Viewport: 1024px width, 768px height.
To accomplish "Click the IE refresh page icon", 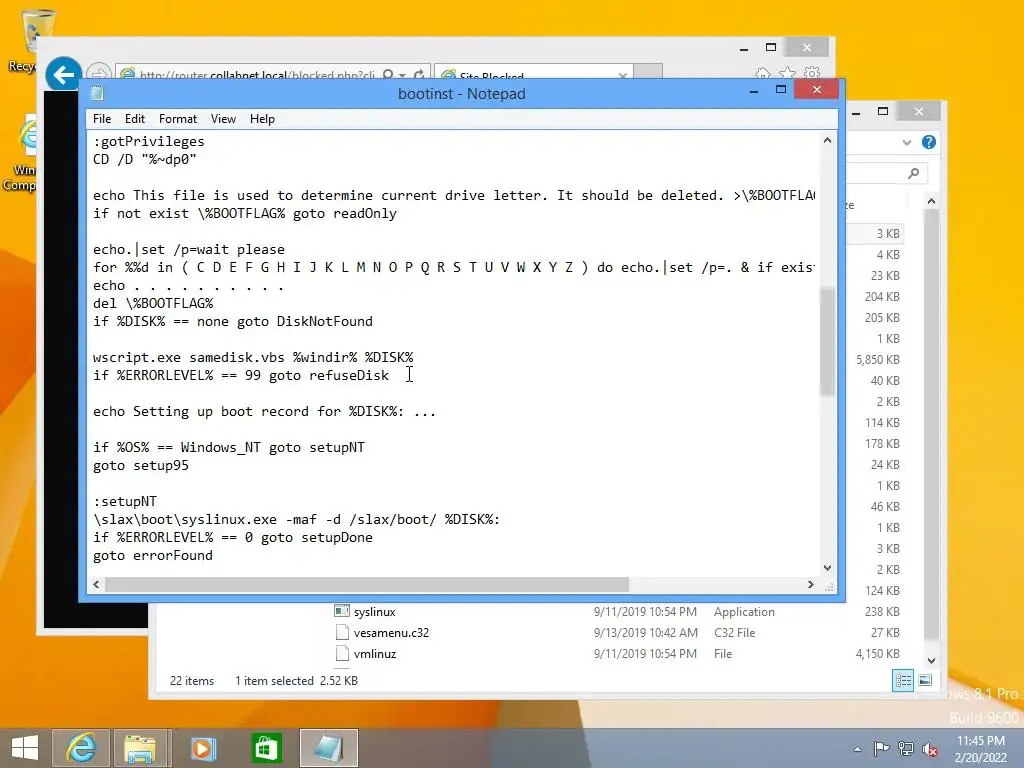I will (x=419, y=75).
